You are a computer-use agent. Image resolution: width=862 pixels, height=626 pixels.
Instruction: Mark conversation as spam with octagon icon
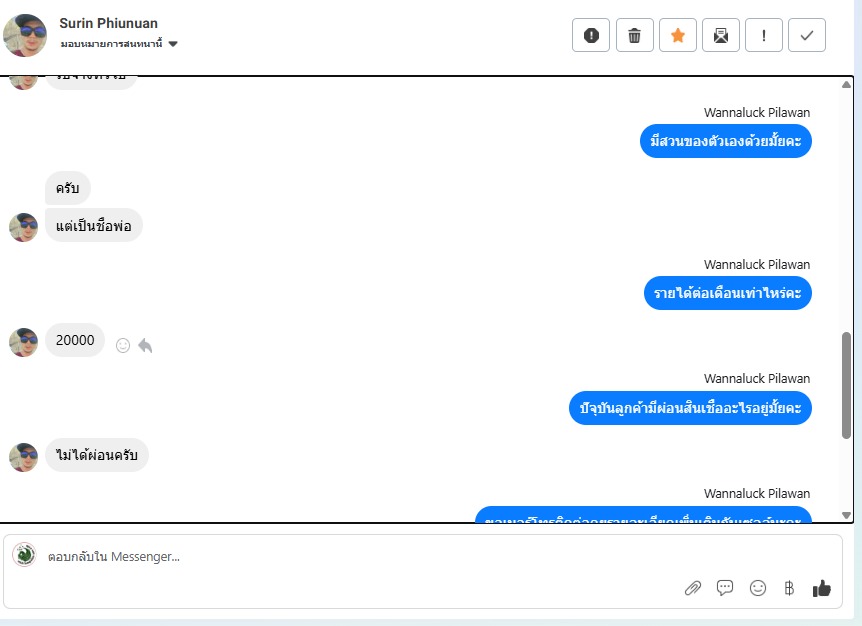pyautogui.click(x=591, y=35)
